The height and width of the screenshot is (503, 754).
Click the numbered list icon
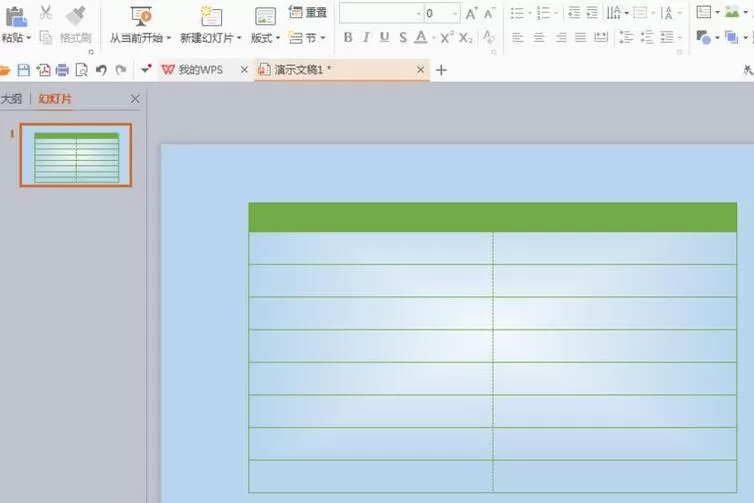coord(543,13)
